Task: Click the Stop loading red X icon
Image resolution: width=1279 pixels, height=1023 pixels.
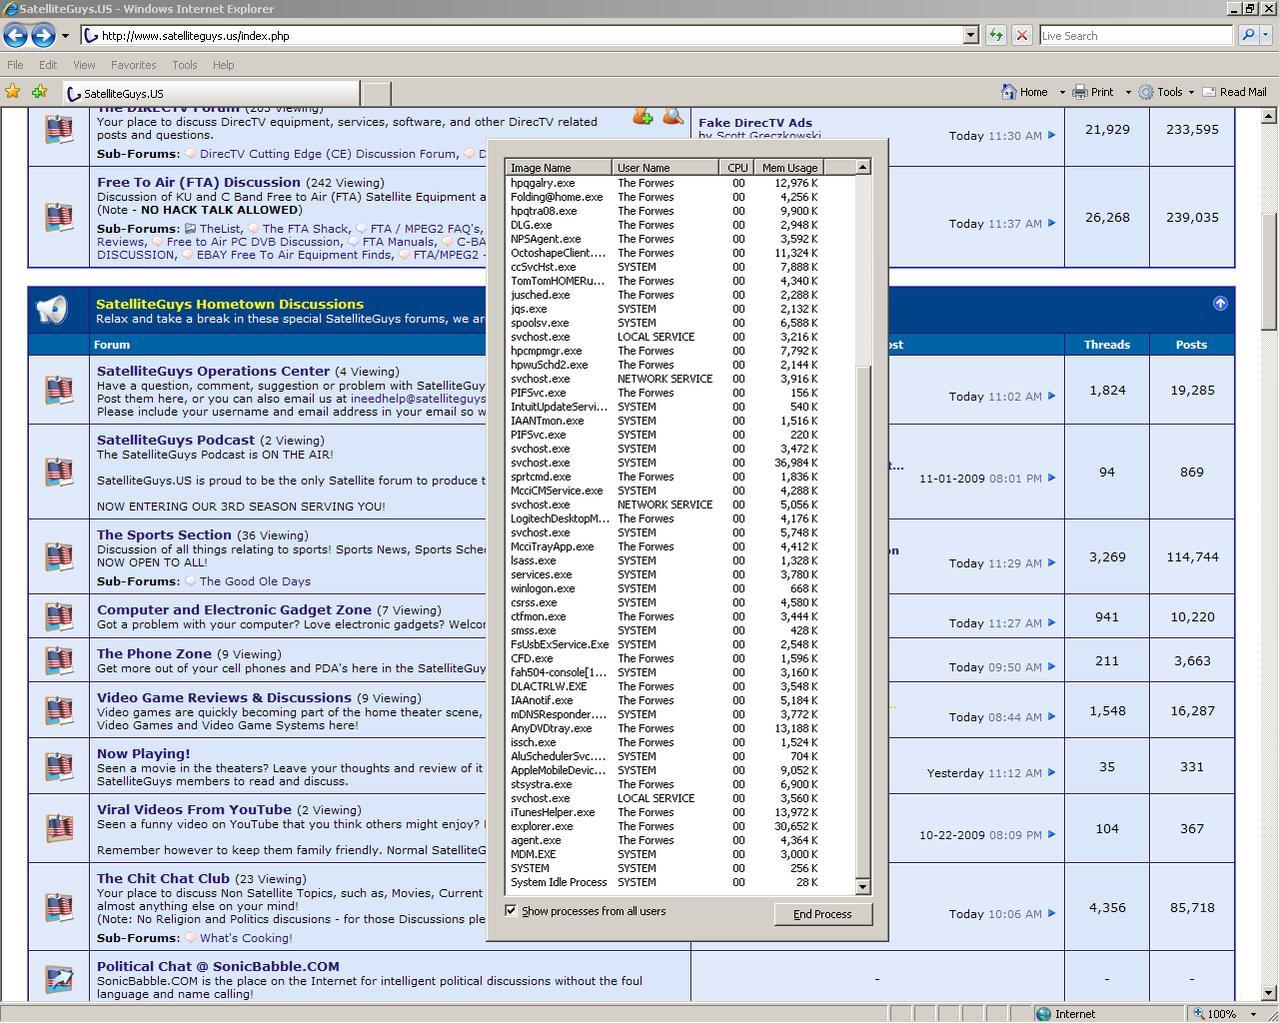Action: click(1021, 35)
